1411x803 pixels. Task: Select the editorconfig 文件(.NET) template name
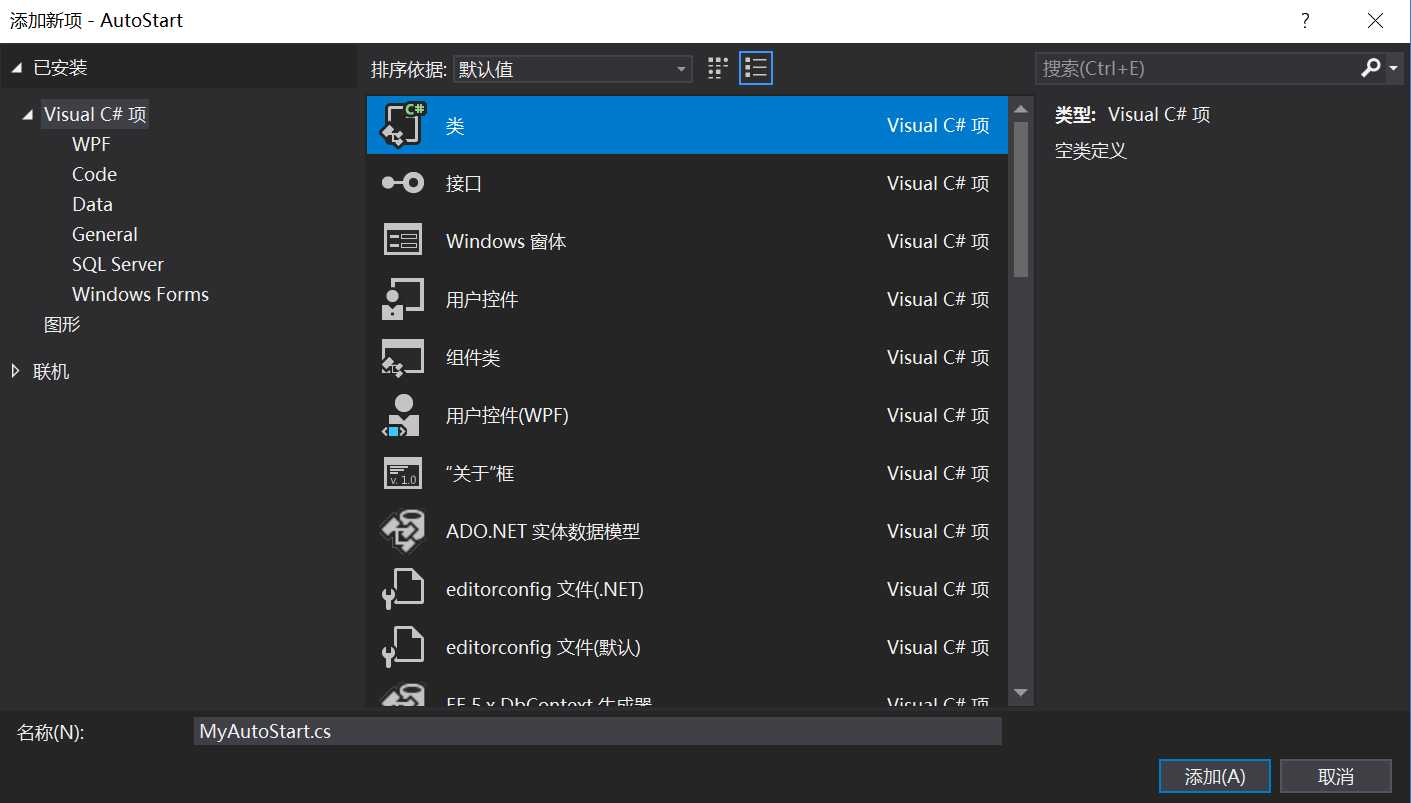coord(545,590)
